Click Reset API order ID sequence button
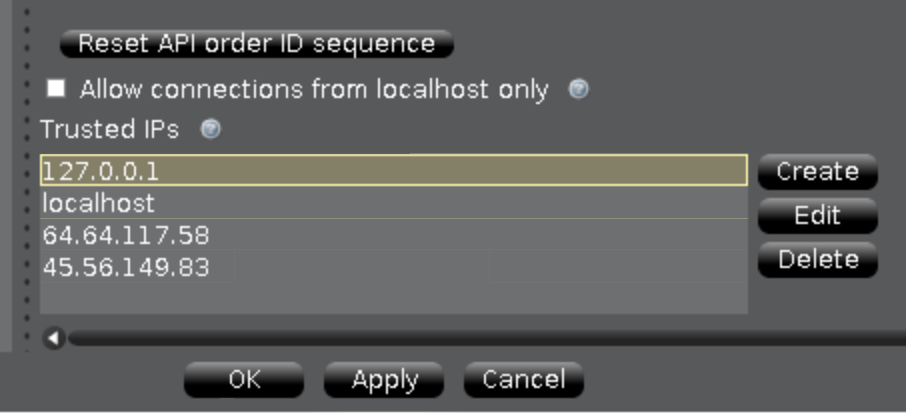 tap(257, 44)
